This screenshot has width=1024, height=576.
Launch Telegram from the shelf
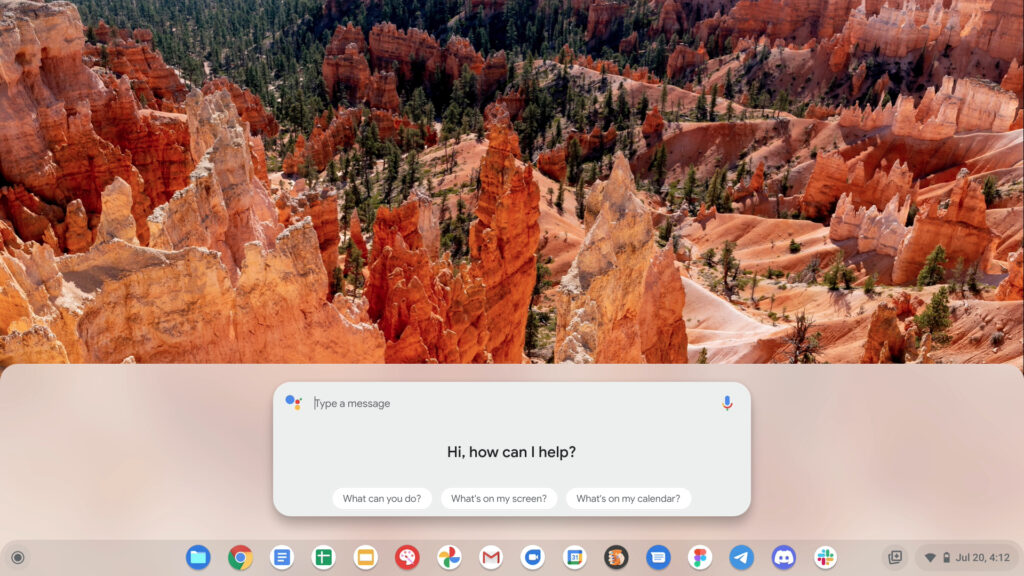[741, 557]
